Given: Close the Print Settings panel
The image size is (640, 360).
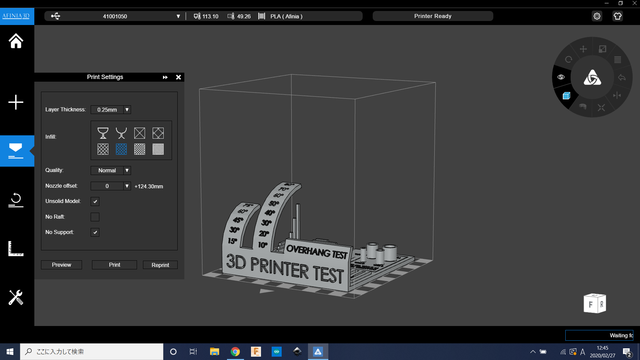Looking at the screenshot, I should pyautogui.click(x=178, y=77).
